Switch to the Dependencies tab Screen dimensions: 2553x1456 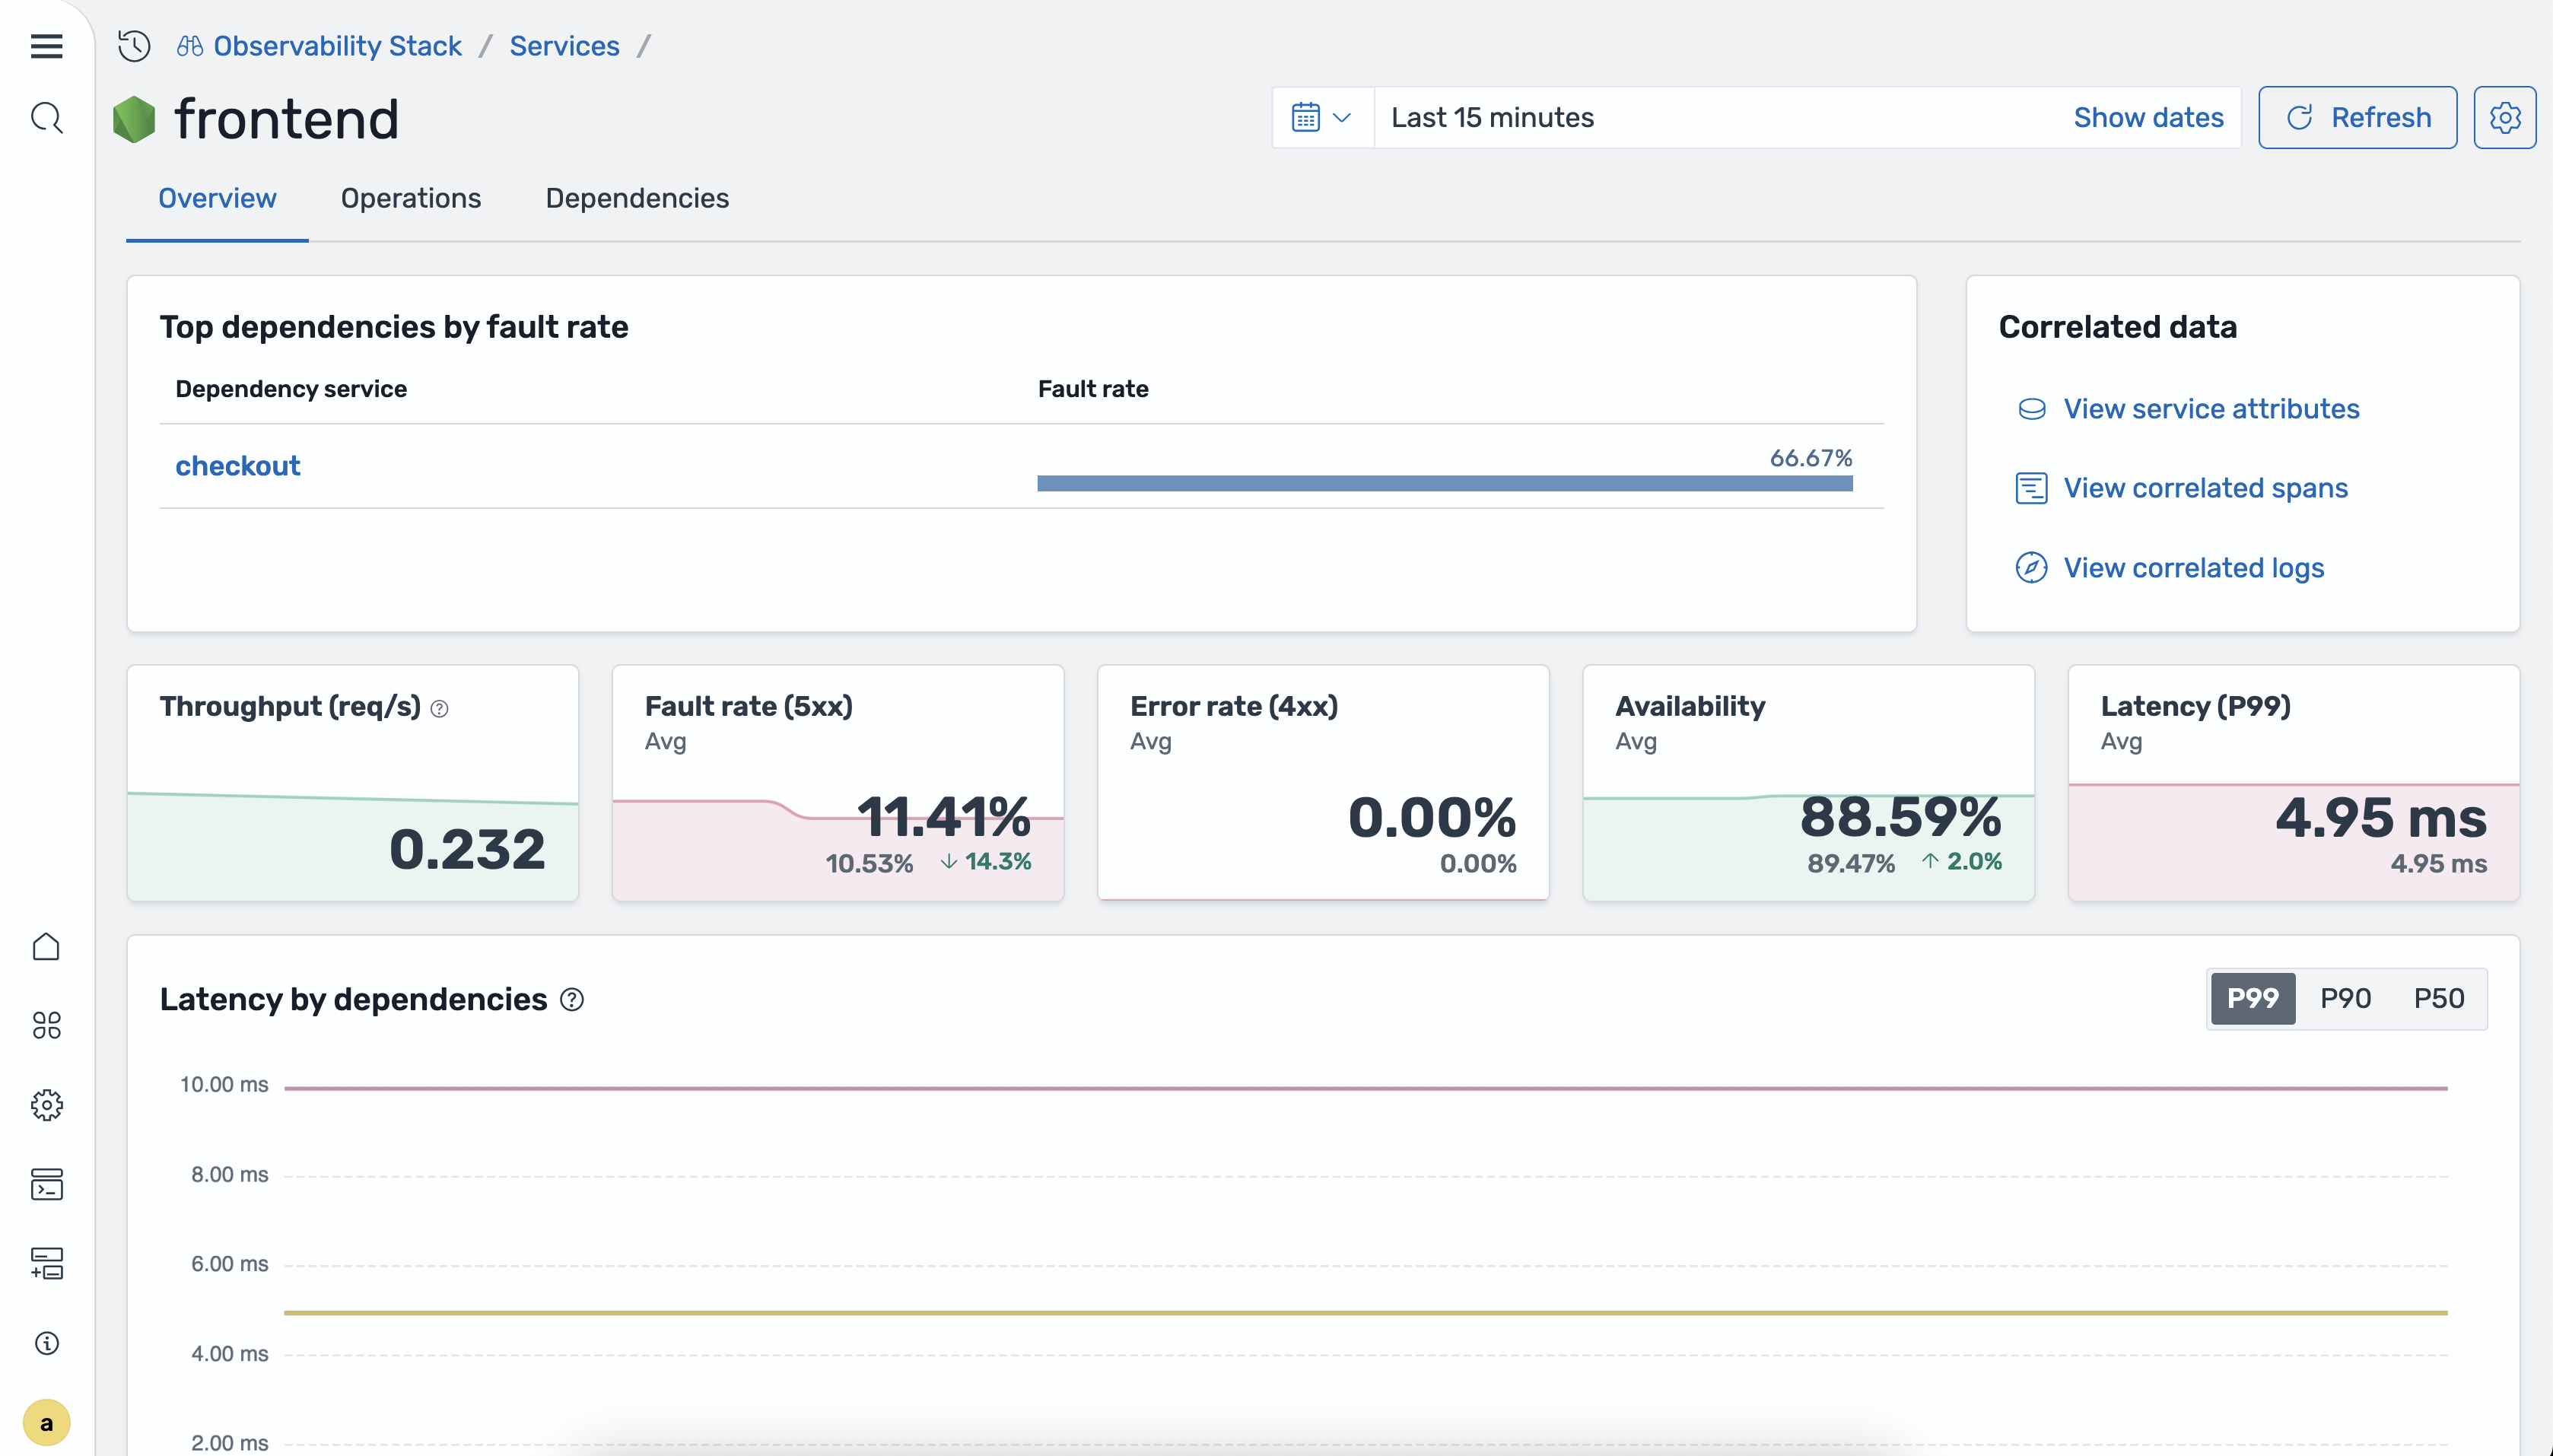tap(637, 198)
